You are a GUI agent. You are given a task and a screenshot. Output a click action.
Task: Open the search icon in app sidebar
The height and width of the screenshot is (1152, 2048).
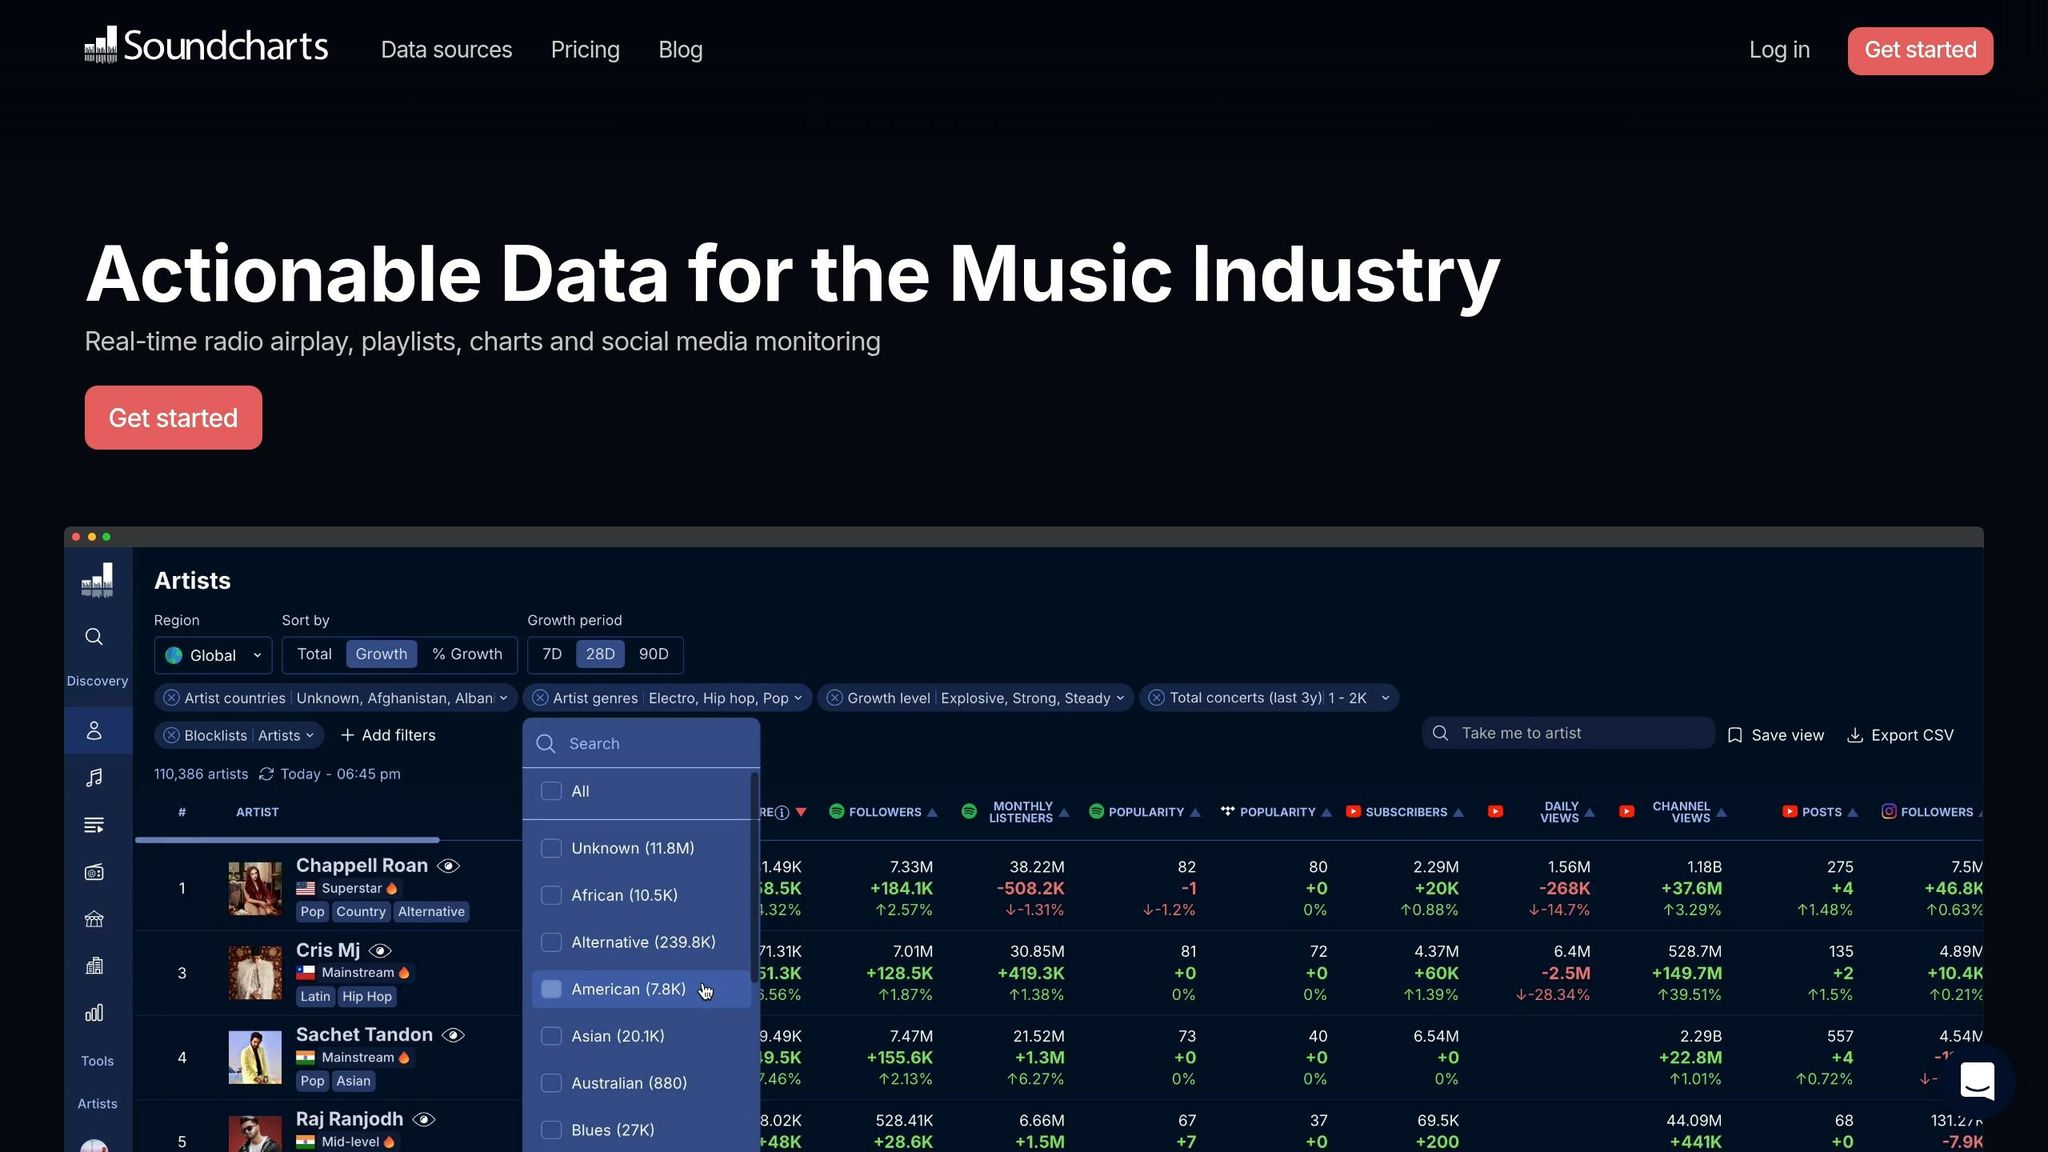pos(94,637)
